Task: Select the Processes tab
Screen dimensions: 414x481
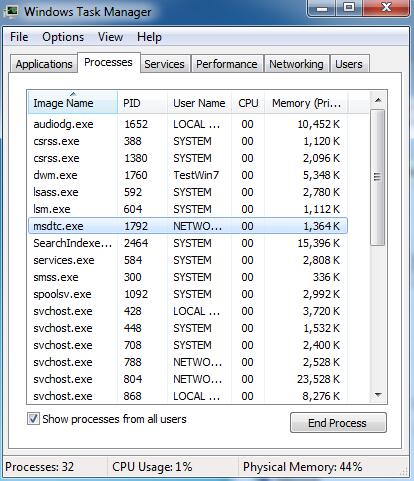Action: pyautogui.click(x=108, y=62)
